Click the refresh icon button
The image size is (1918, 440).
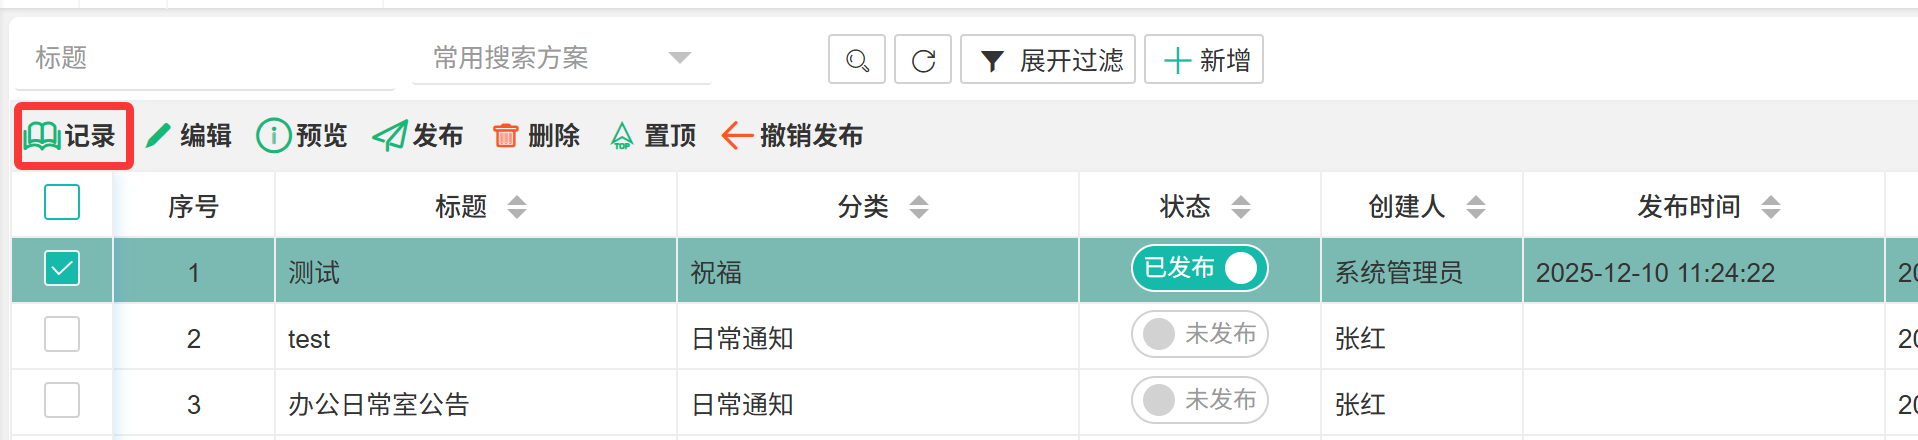[x=923, y=60]
